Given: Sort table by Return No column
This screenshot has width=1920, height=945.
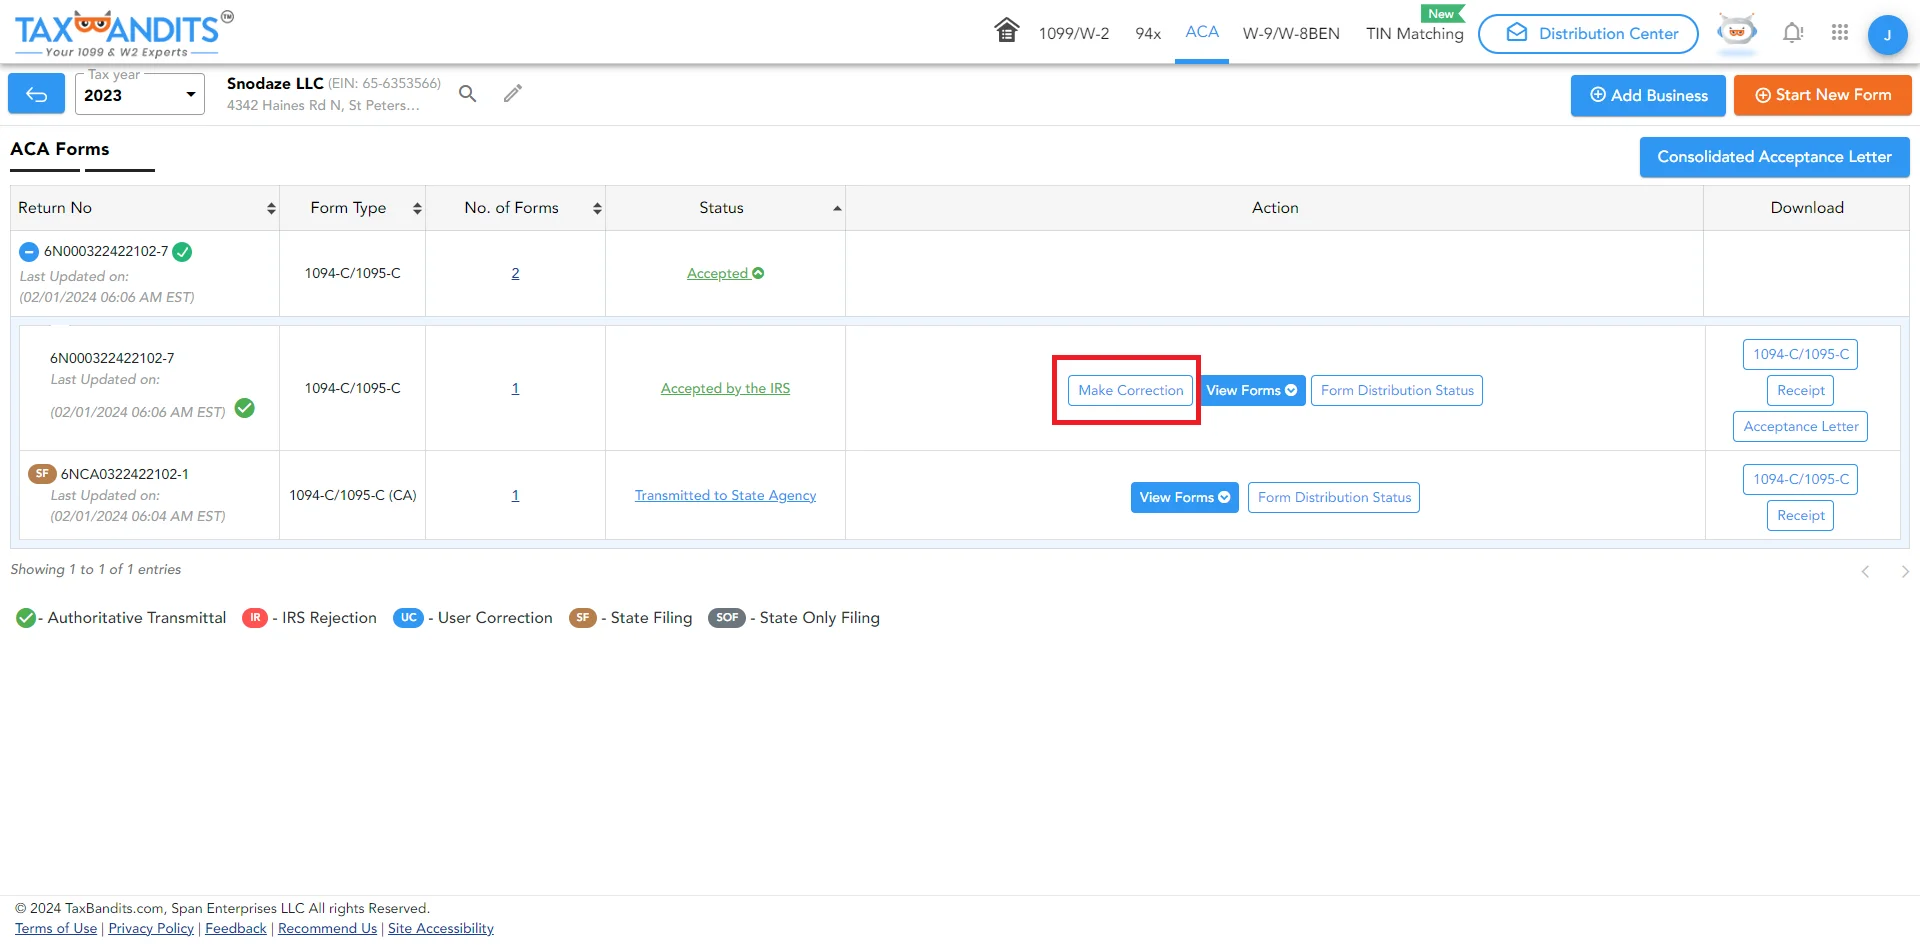Looking at the screenshot, I should (x=145, y=208).
